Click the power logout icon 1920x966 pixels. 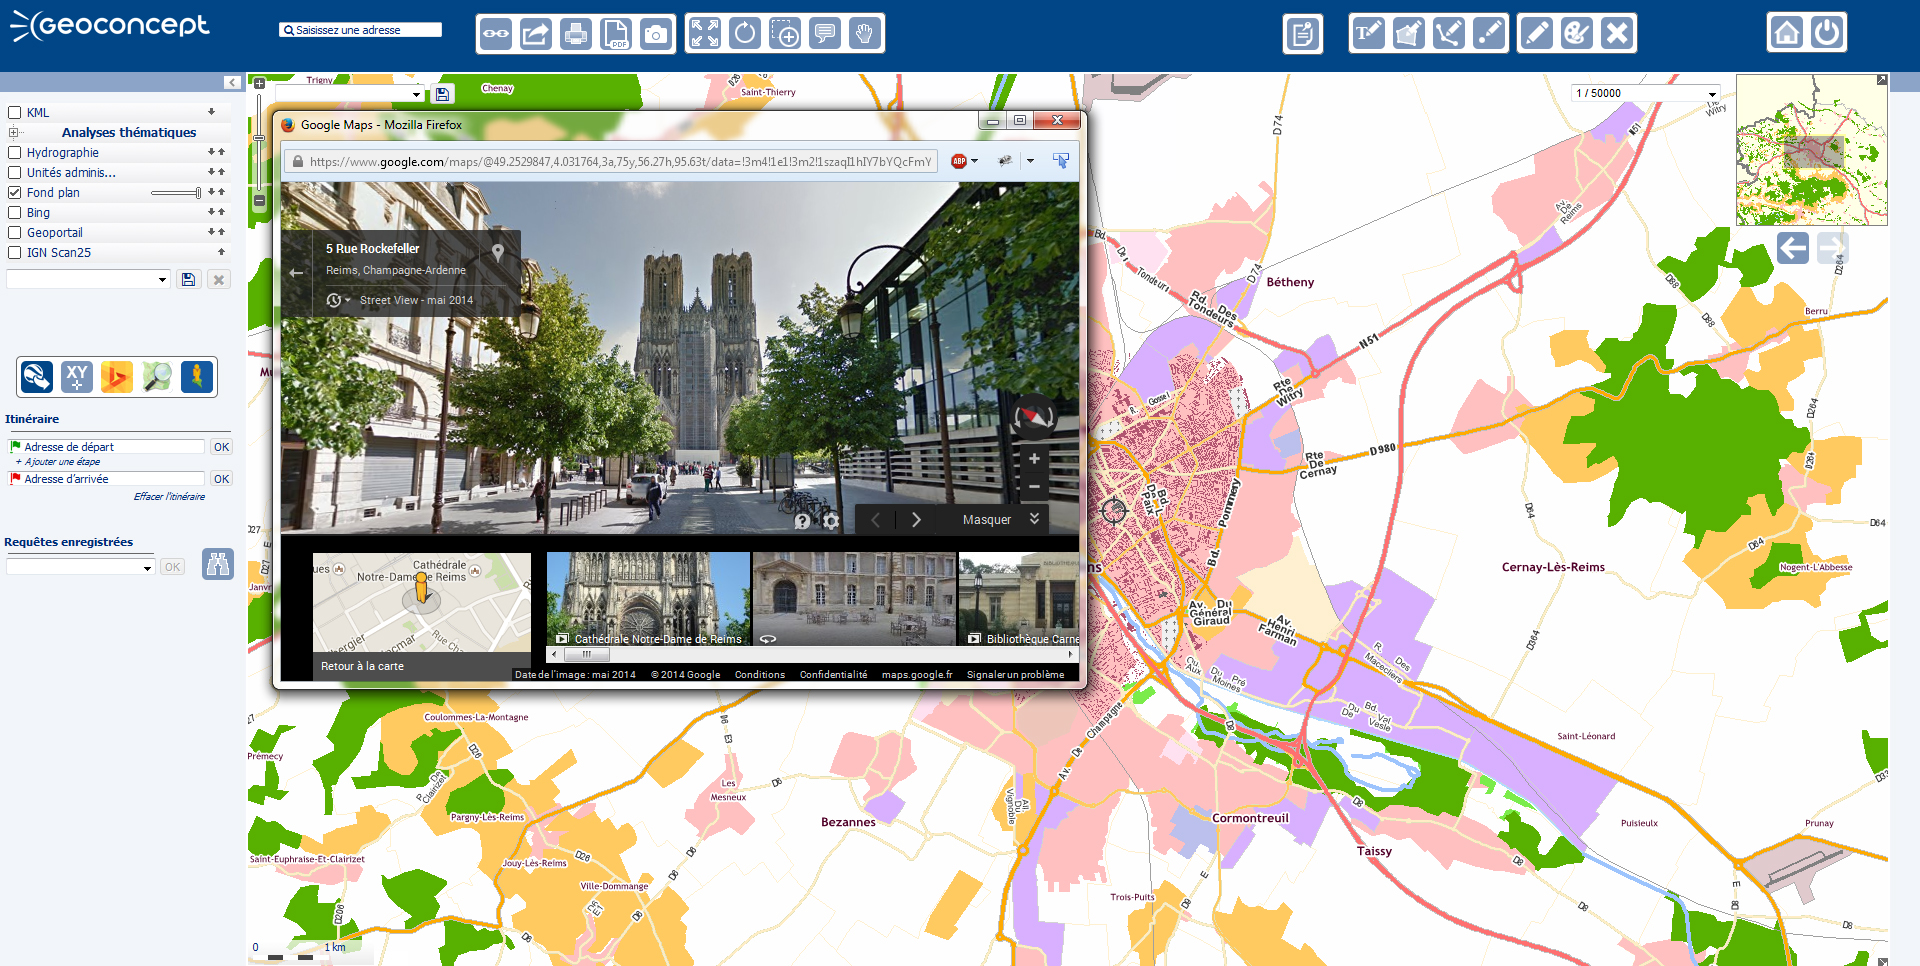coord(1827,32)
